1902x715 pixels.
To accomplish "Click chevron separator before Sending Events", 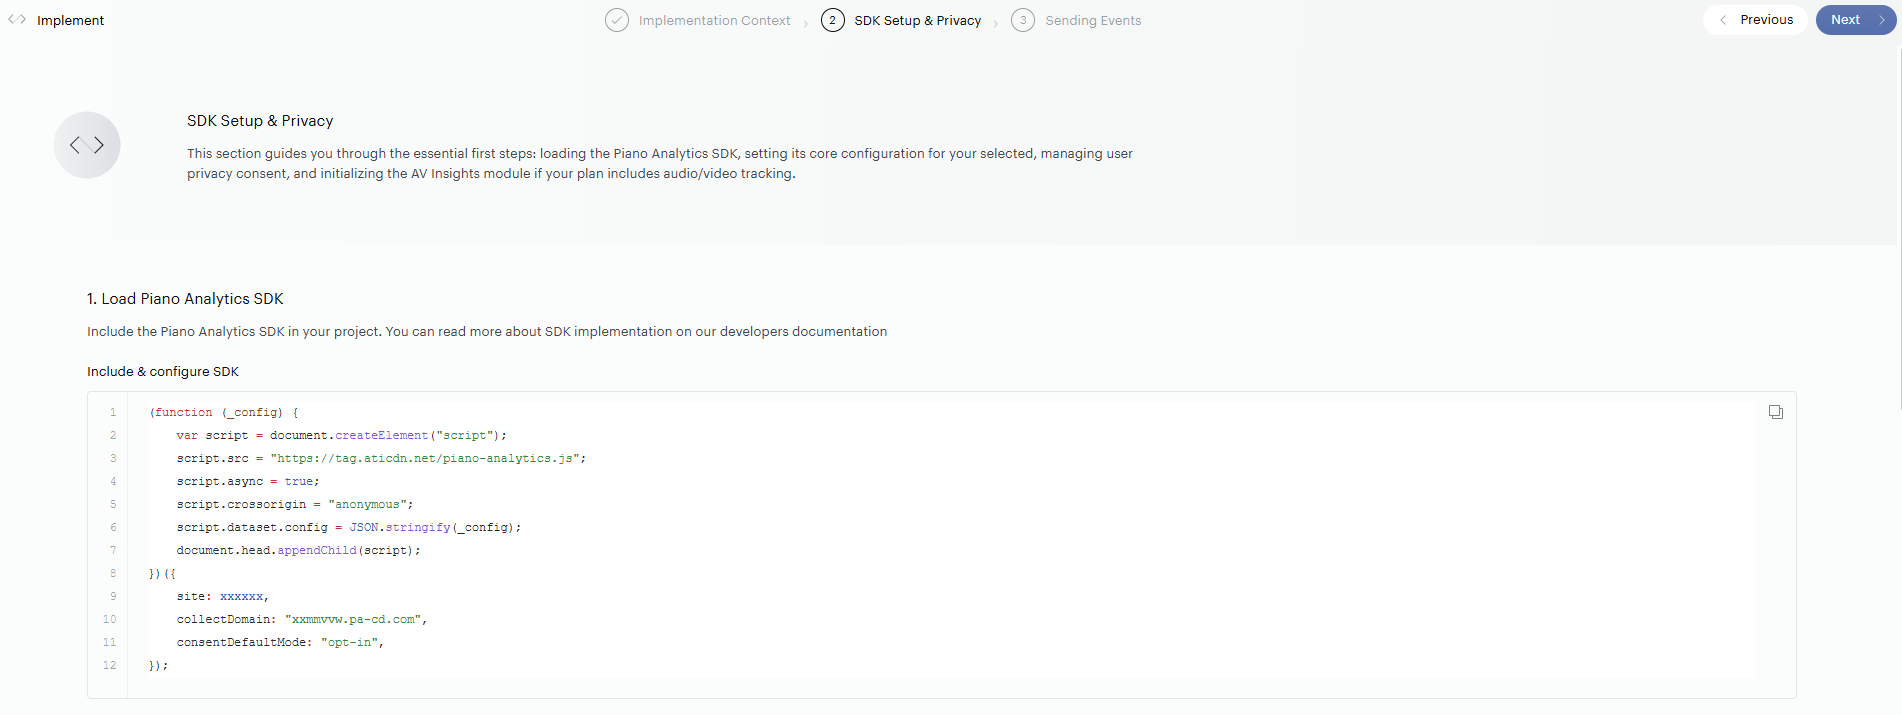I will pos(996,22).
